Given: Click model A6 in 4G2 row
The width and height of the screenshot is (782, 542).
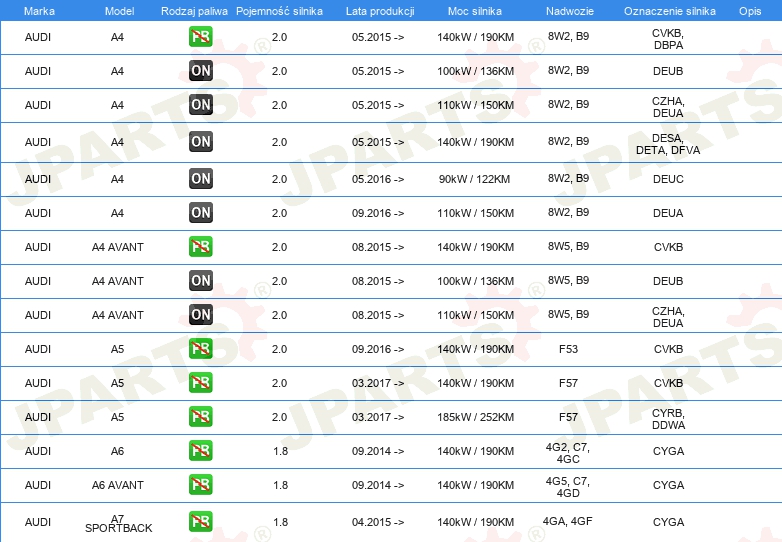Looking at the screenshot, I should (x=117, y=451).
